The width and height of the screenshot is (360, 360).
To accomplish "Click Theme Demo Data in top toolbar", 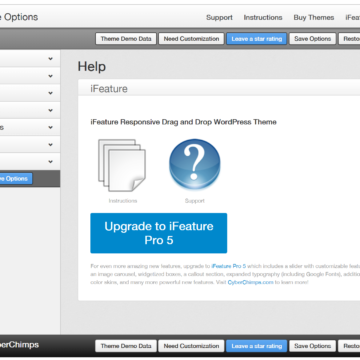I will click(x=126, y=39).
